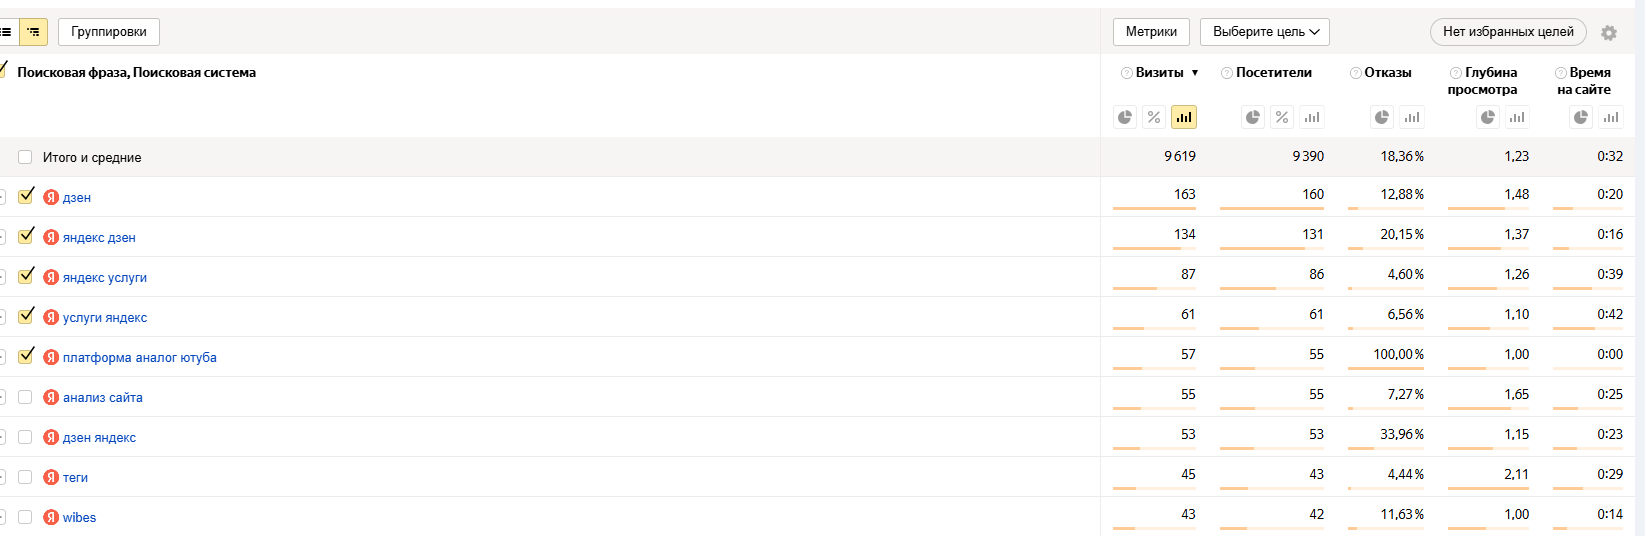Select bar chart under Время на сайте
Viewport: 1645px width, 536px height.
click(1611, 117)
